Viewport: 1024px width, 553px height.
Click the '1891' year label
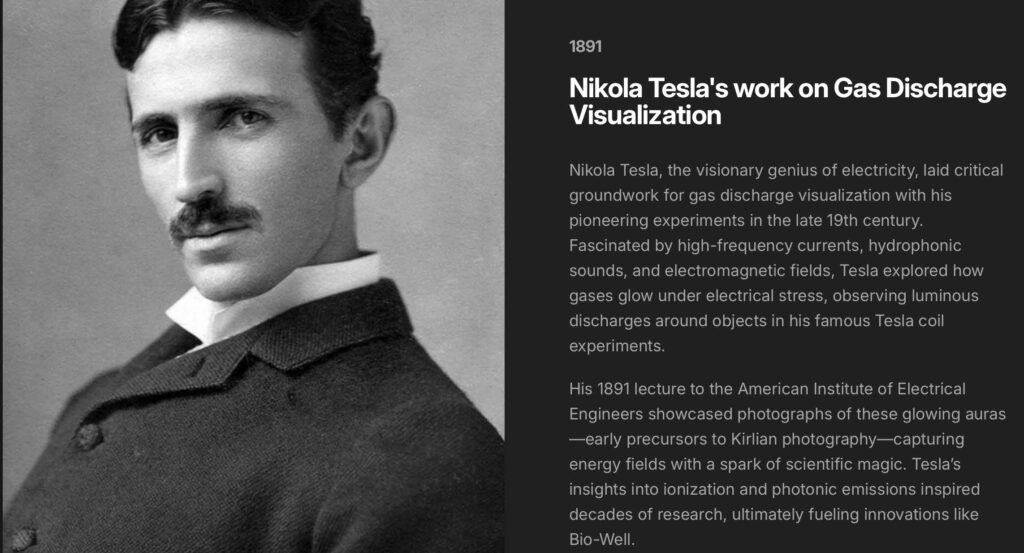coord(585,46)
